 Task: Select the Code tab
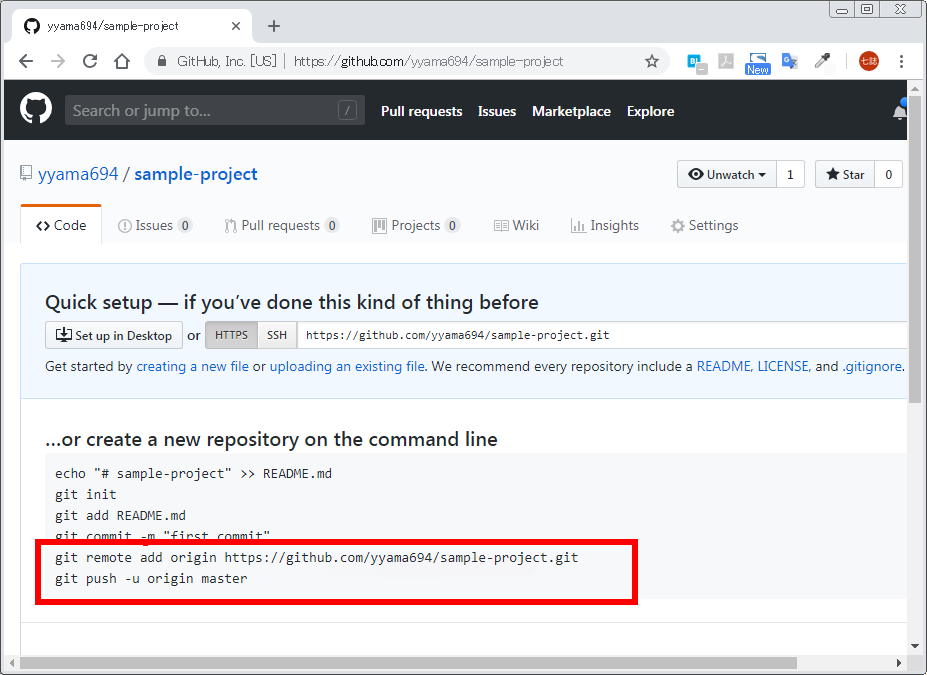point(61,225)
